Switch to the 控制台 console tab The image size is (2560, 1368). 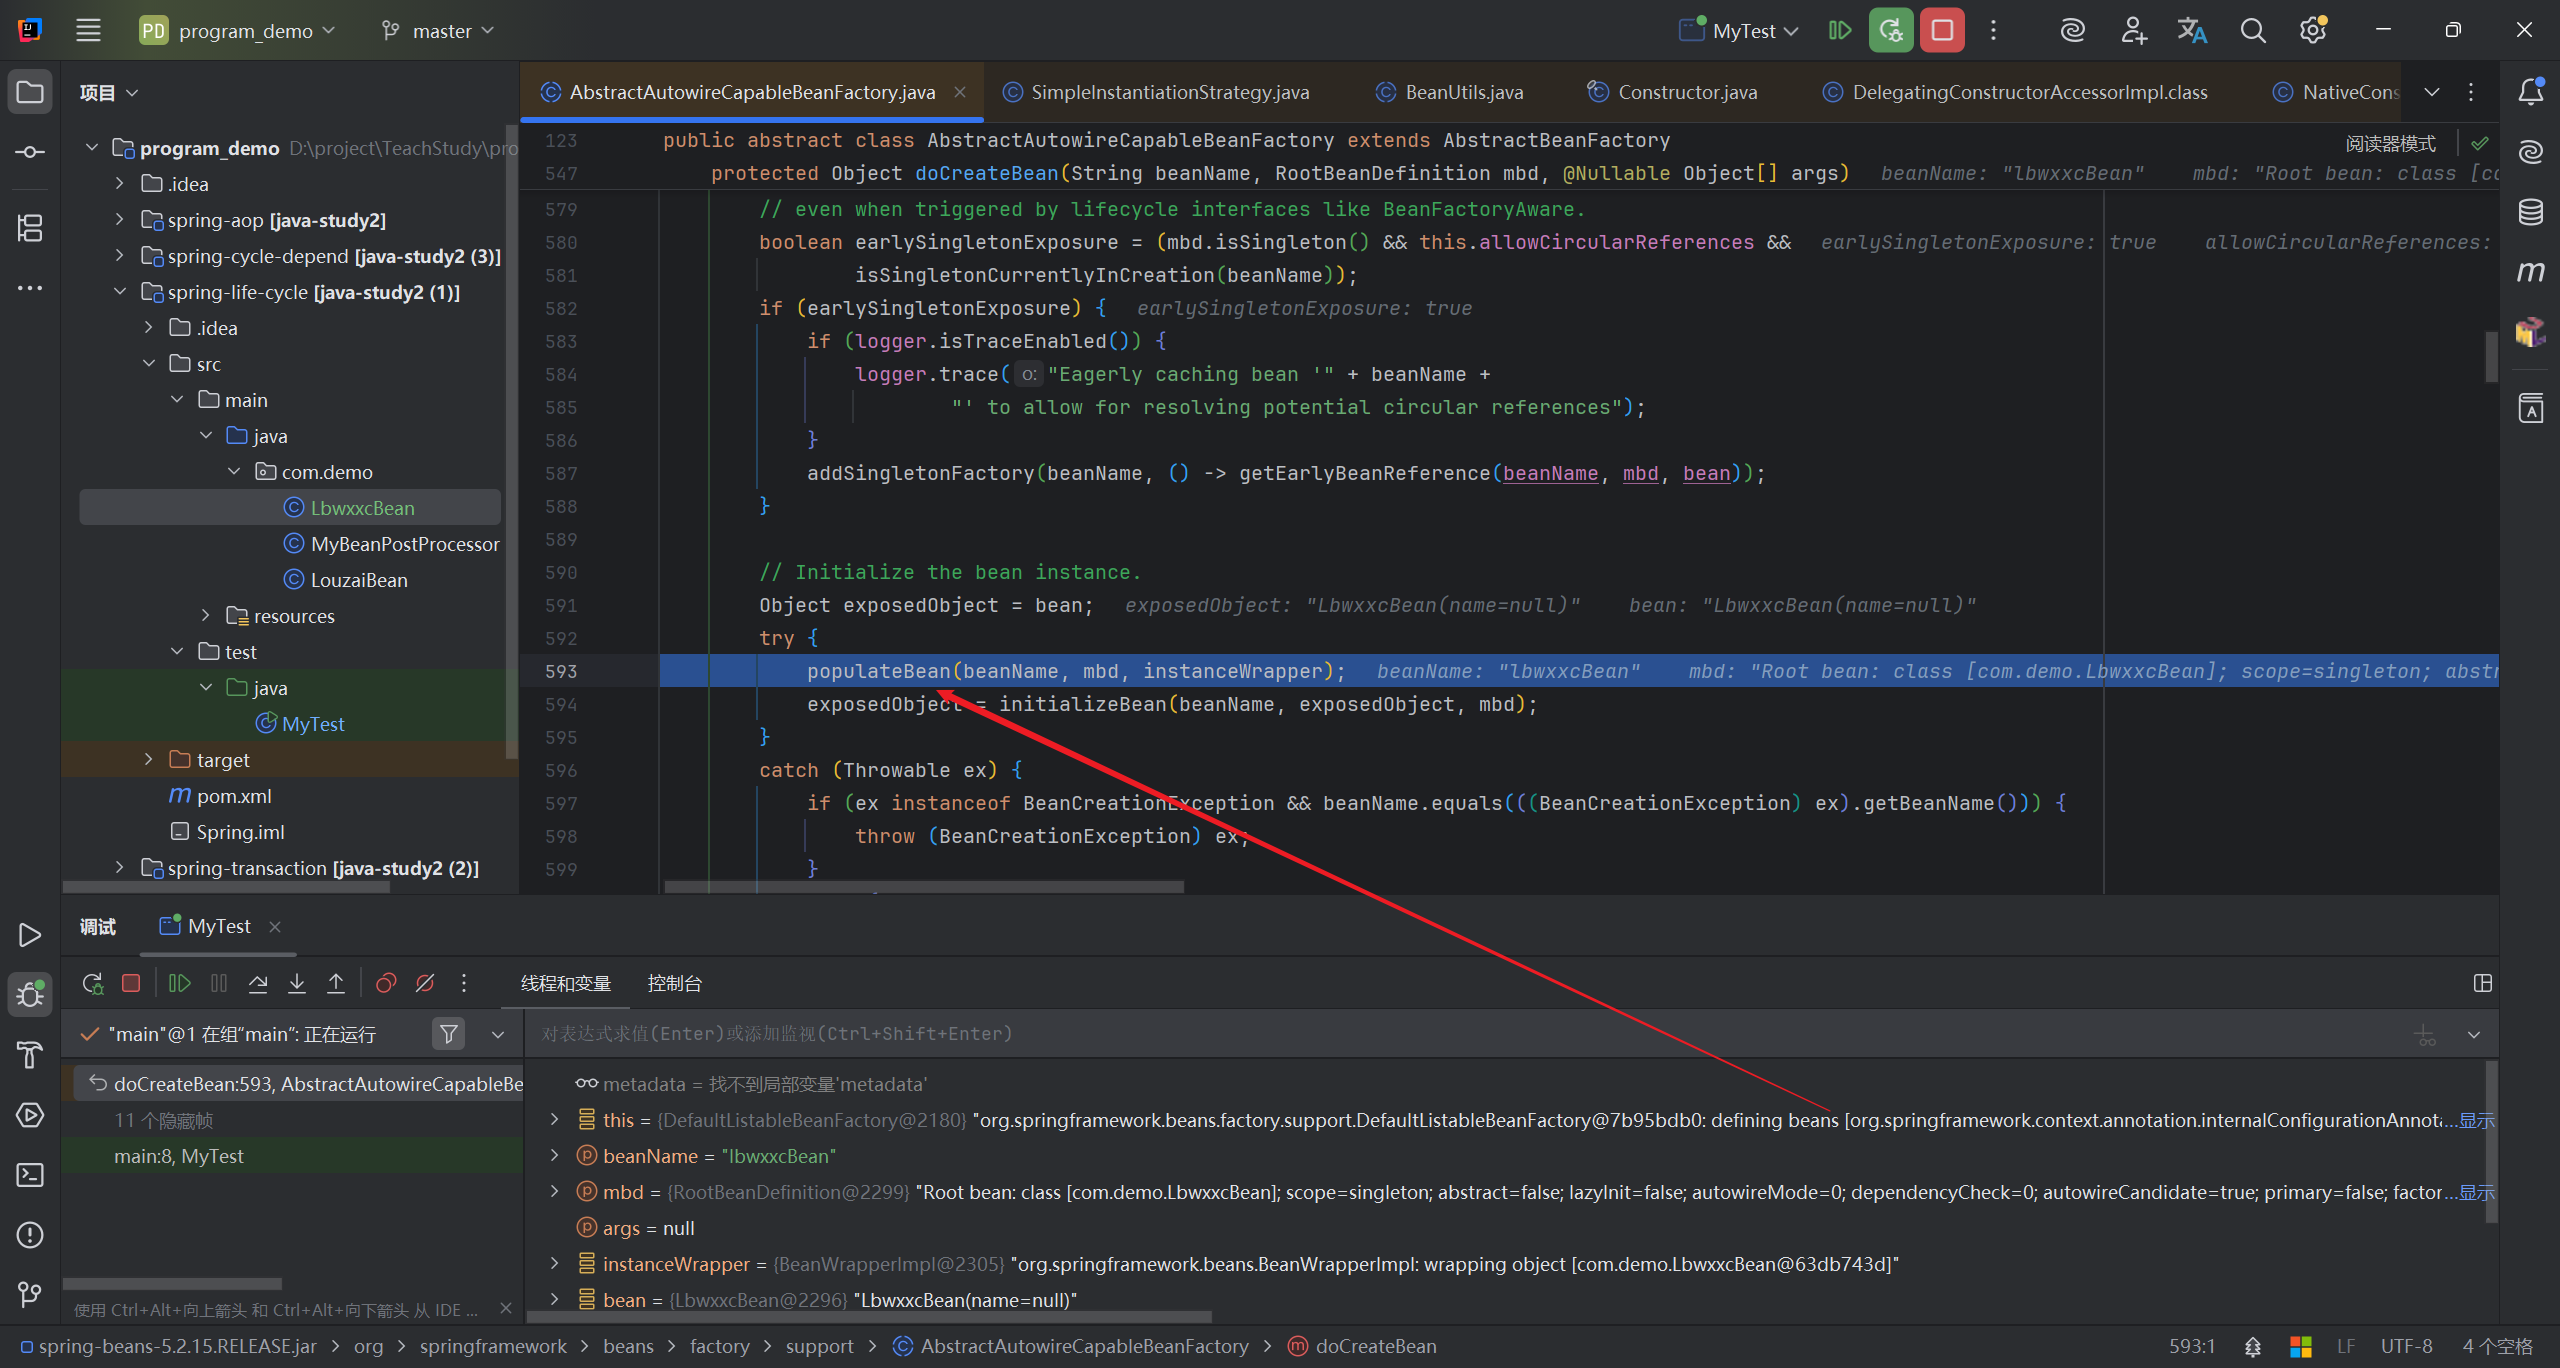tap(674, 983)
